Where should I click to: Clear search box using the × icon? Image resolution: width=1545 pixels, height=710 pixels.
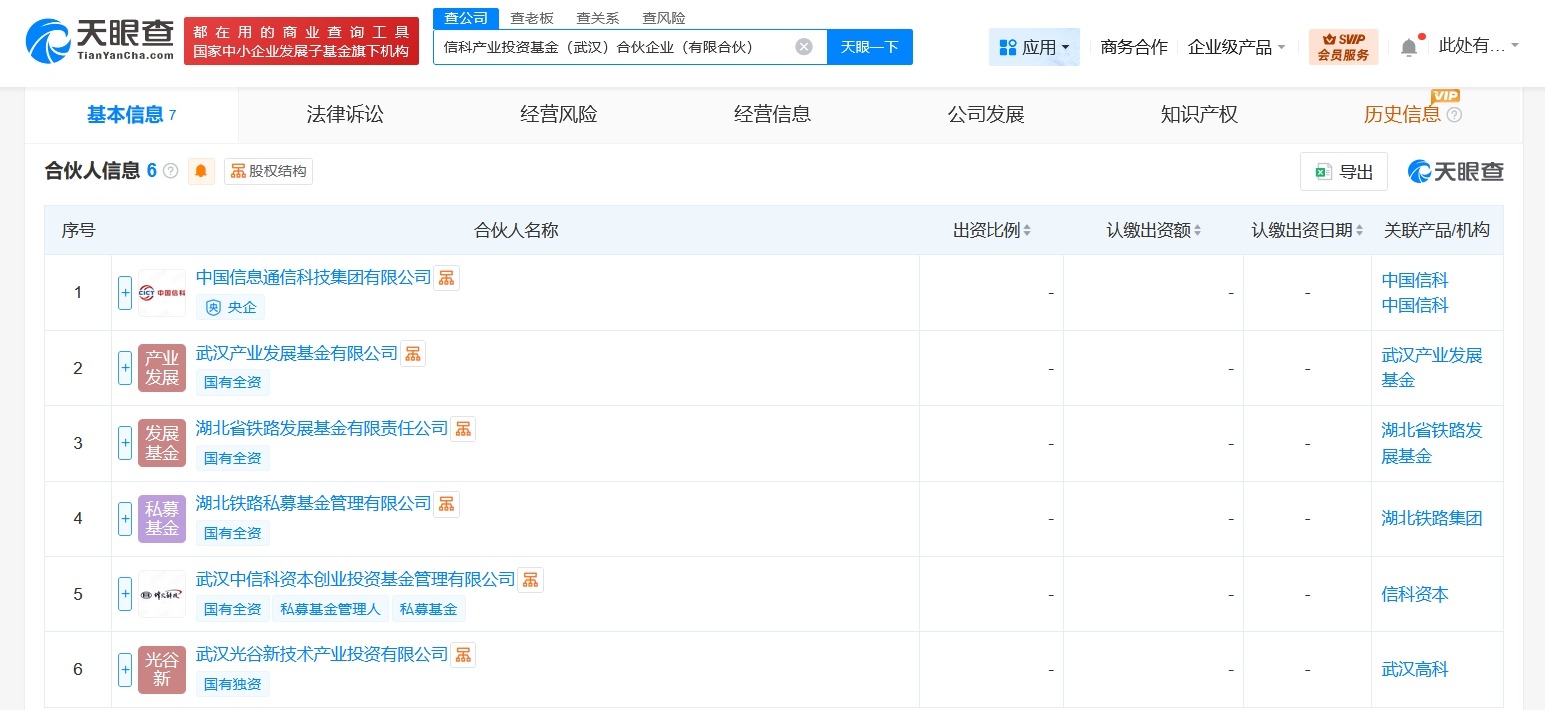[804, 46]
